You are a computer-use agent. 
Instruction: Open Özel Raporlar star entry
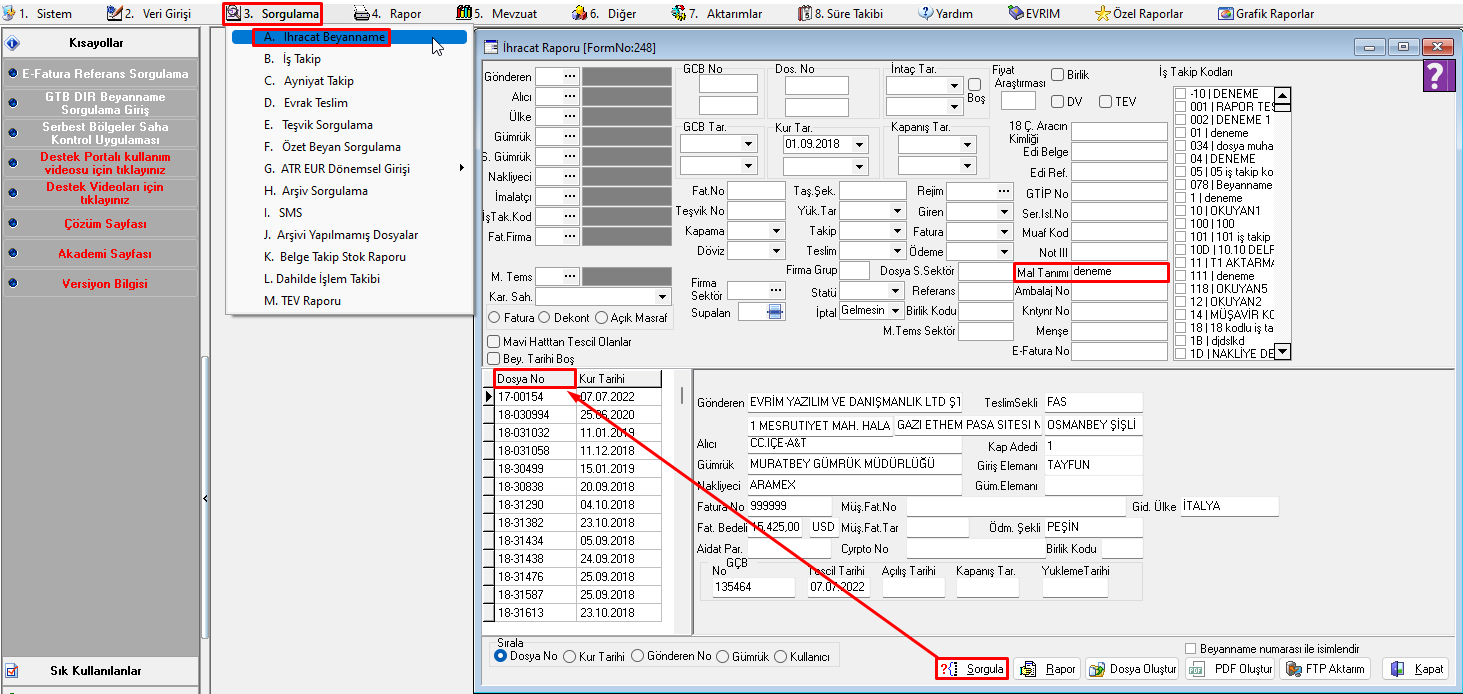(x=1139, y=14)
